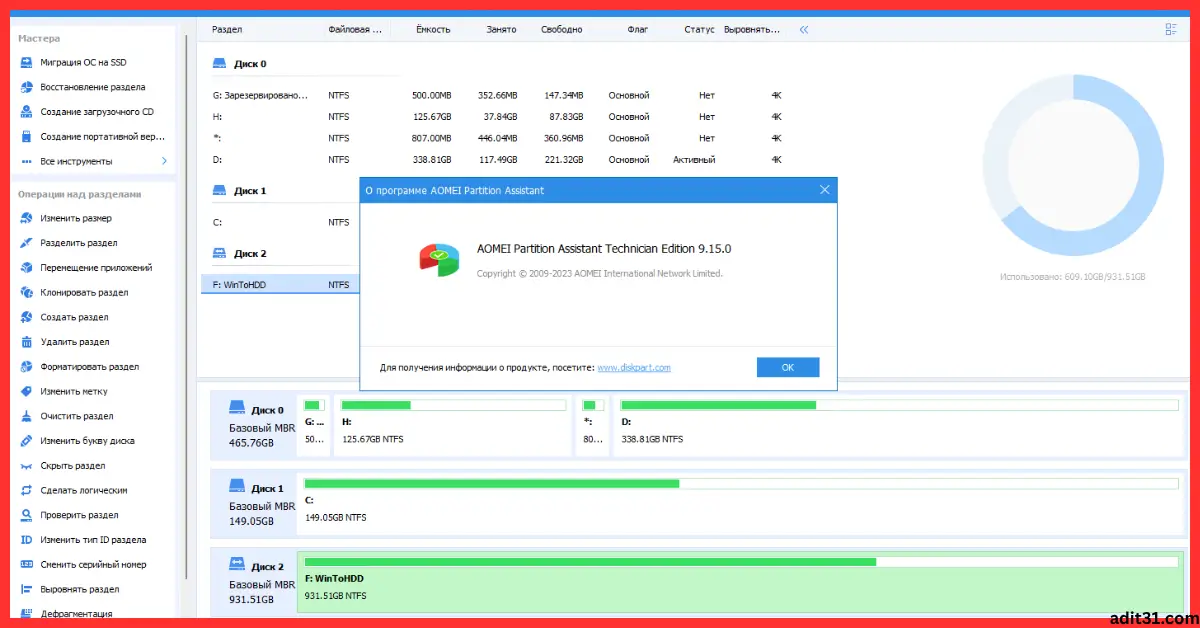Sort by the Ёмкость column header

[433, 30]
